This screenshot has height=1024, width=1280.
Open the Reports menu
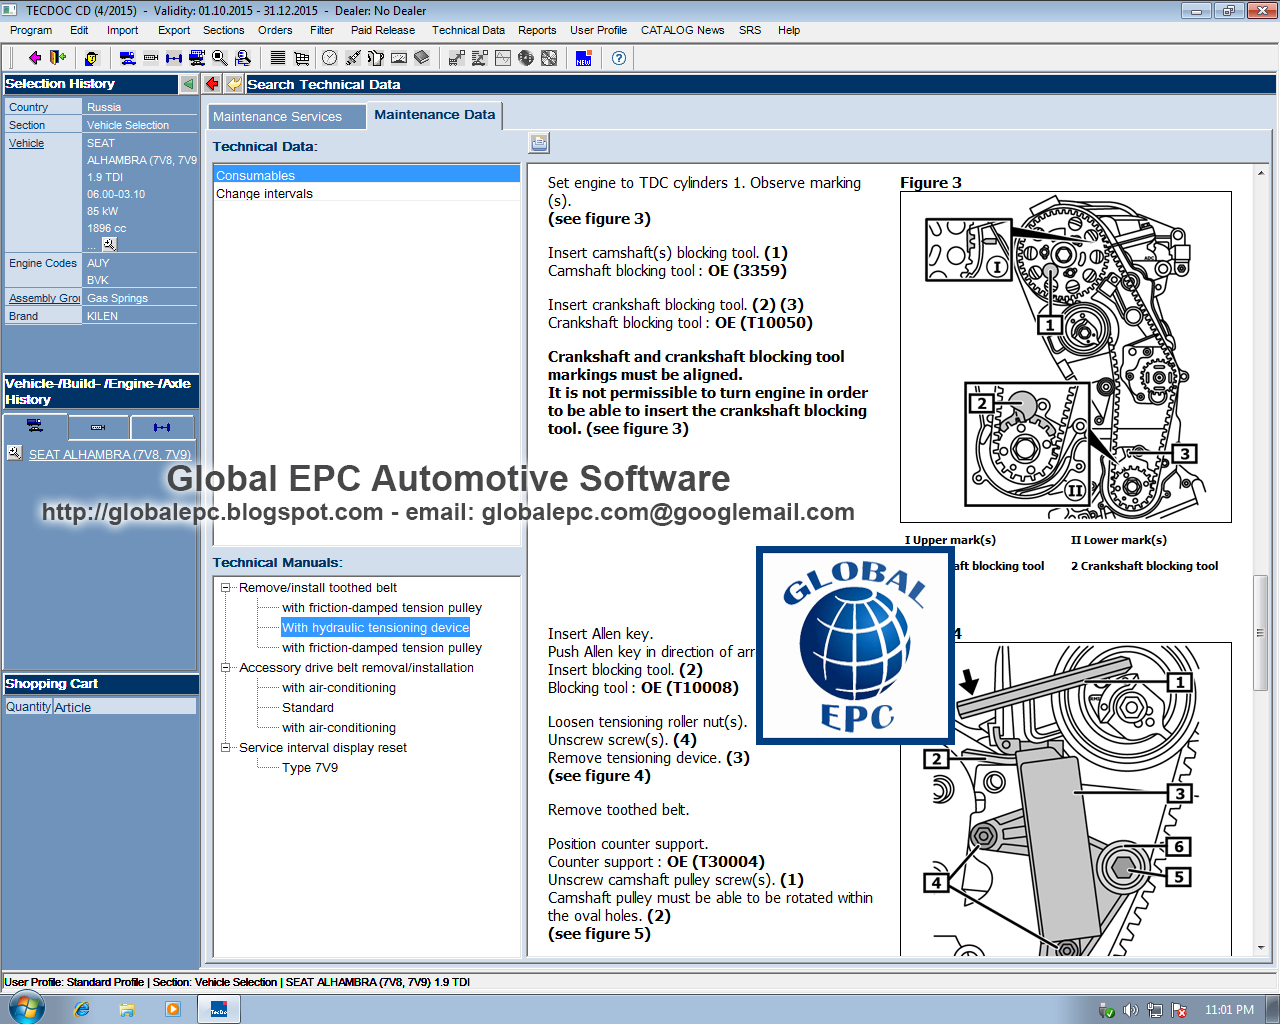pyautogui.click(x=537, y=30)
